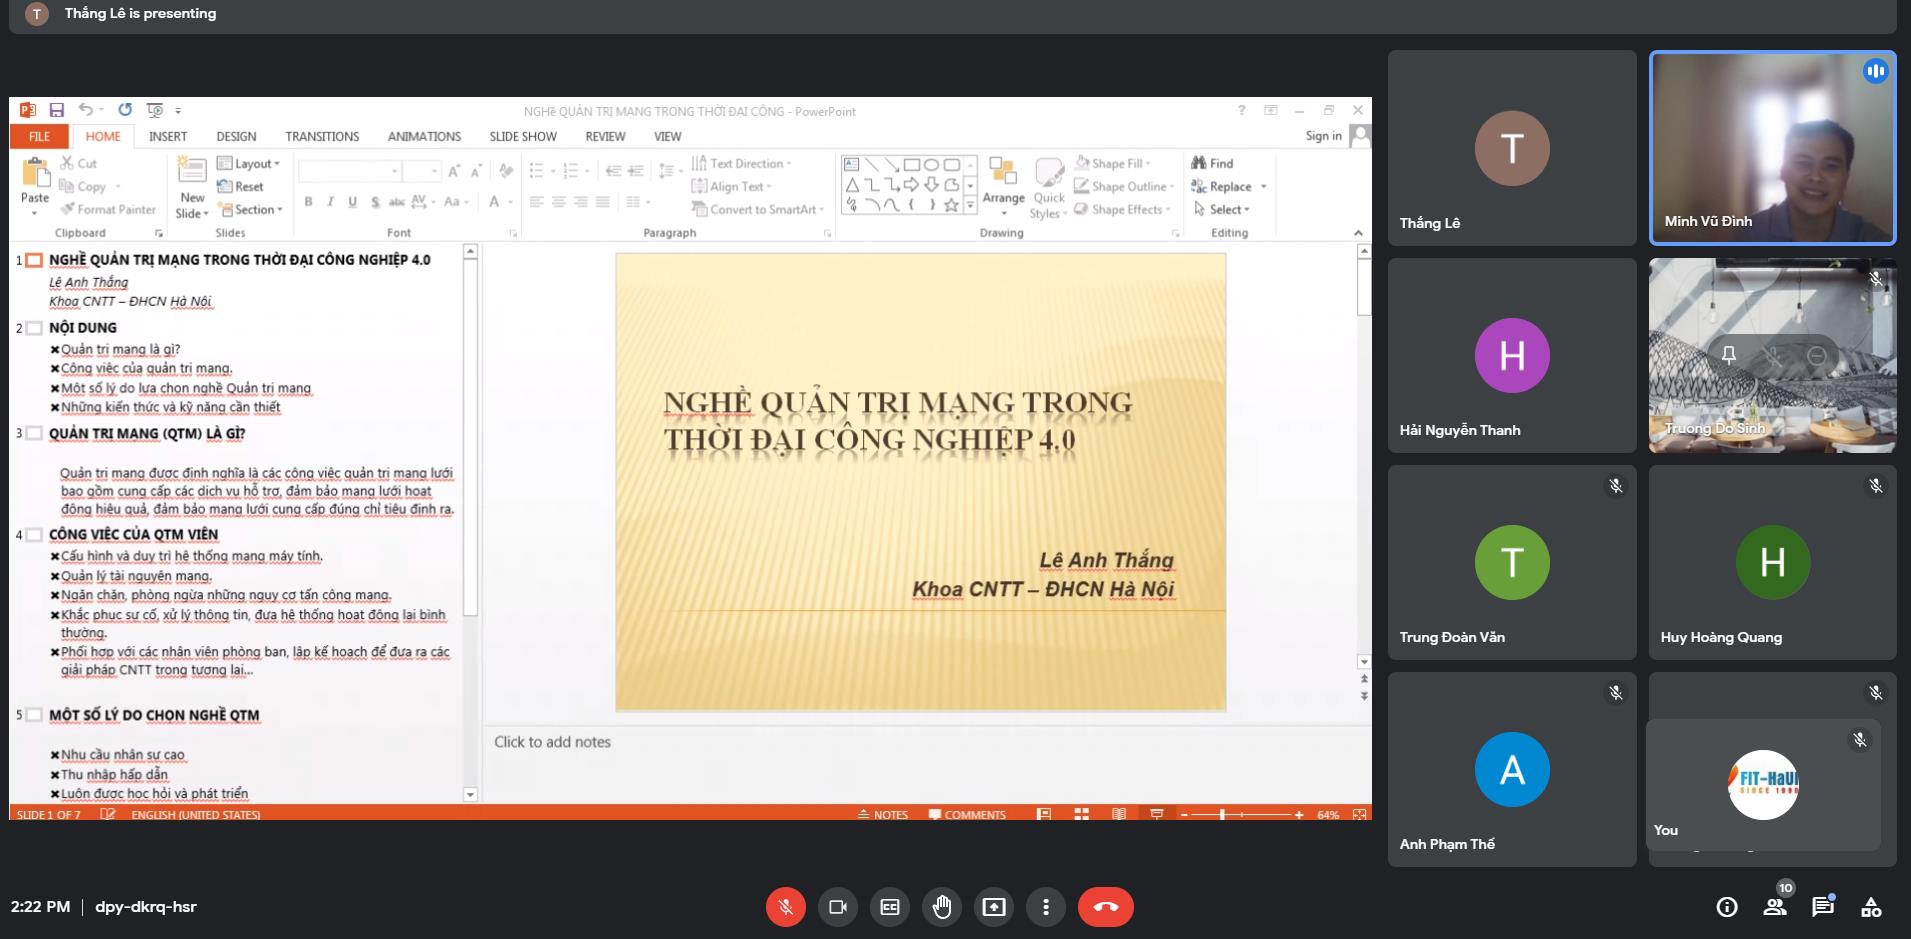Click the Undo icon

click(x=86, y=110)
